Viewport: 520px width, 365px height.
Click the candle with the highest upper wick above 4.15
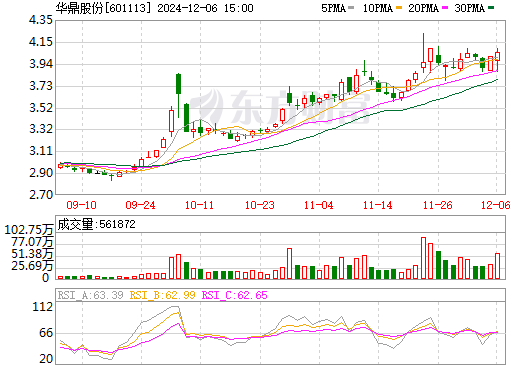pyautogui.click(x=423, y=53)
